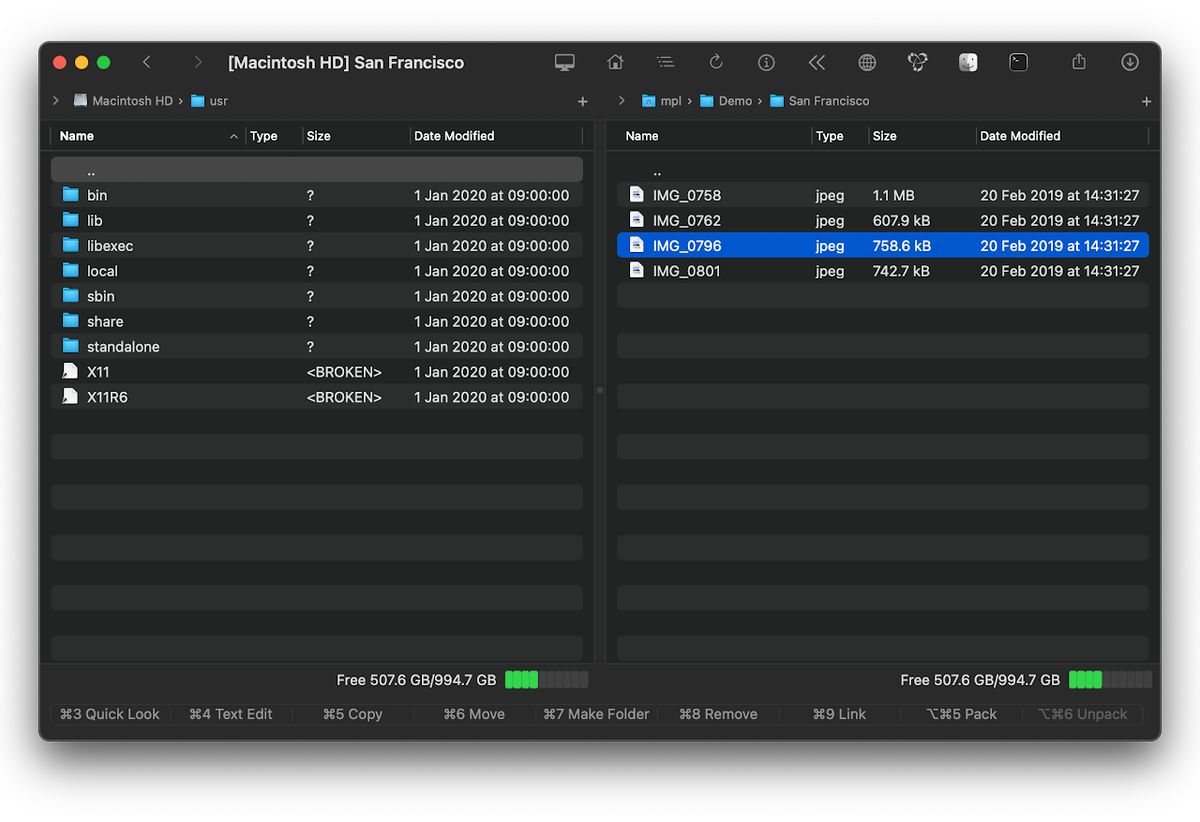Click the Quick Look button

pyautogui.click(x=110, y=714)
